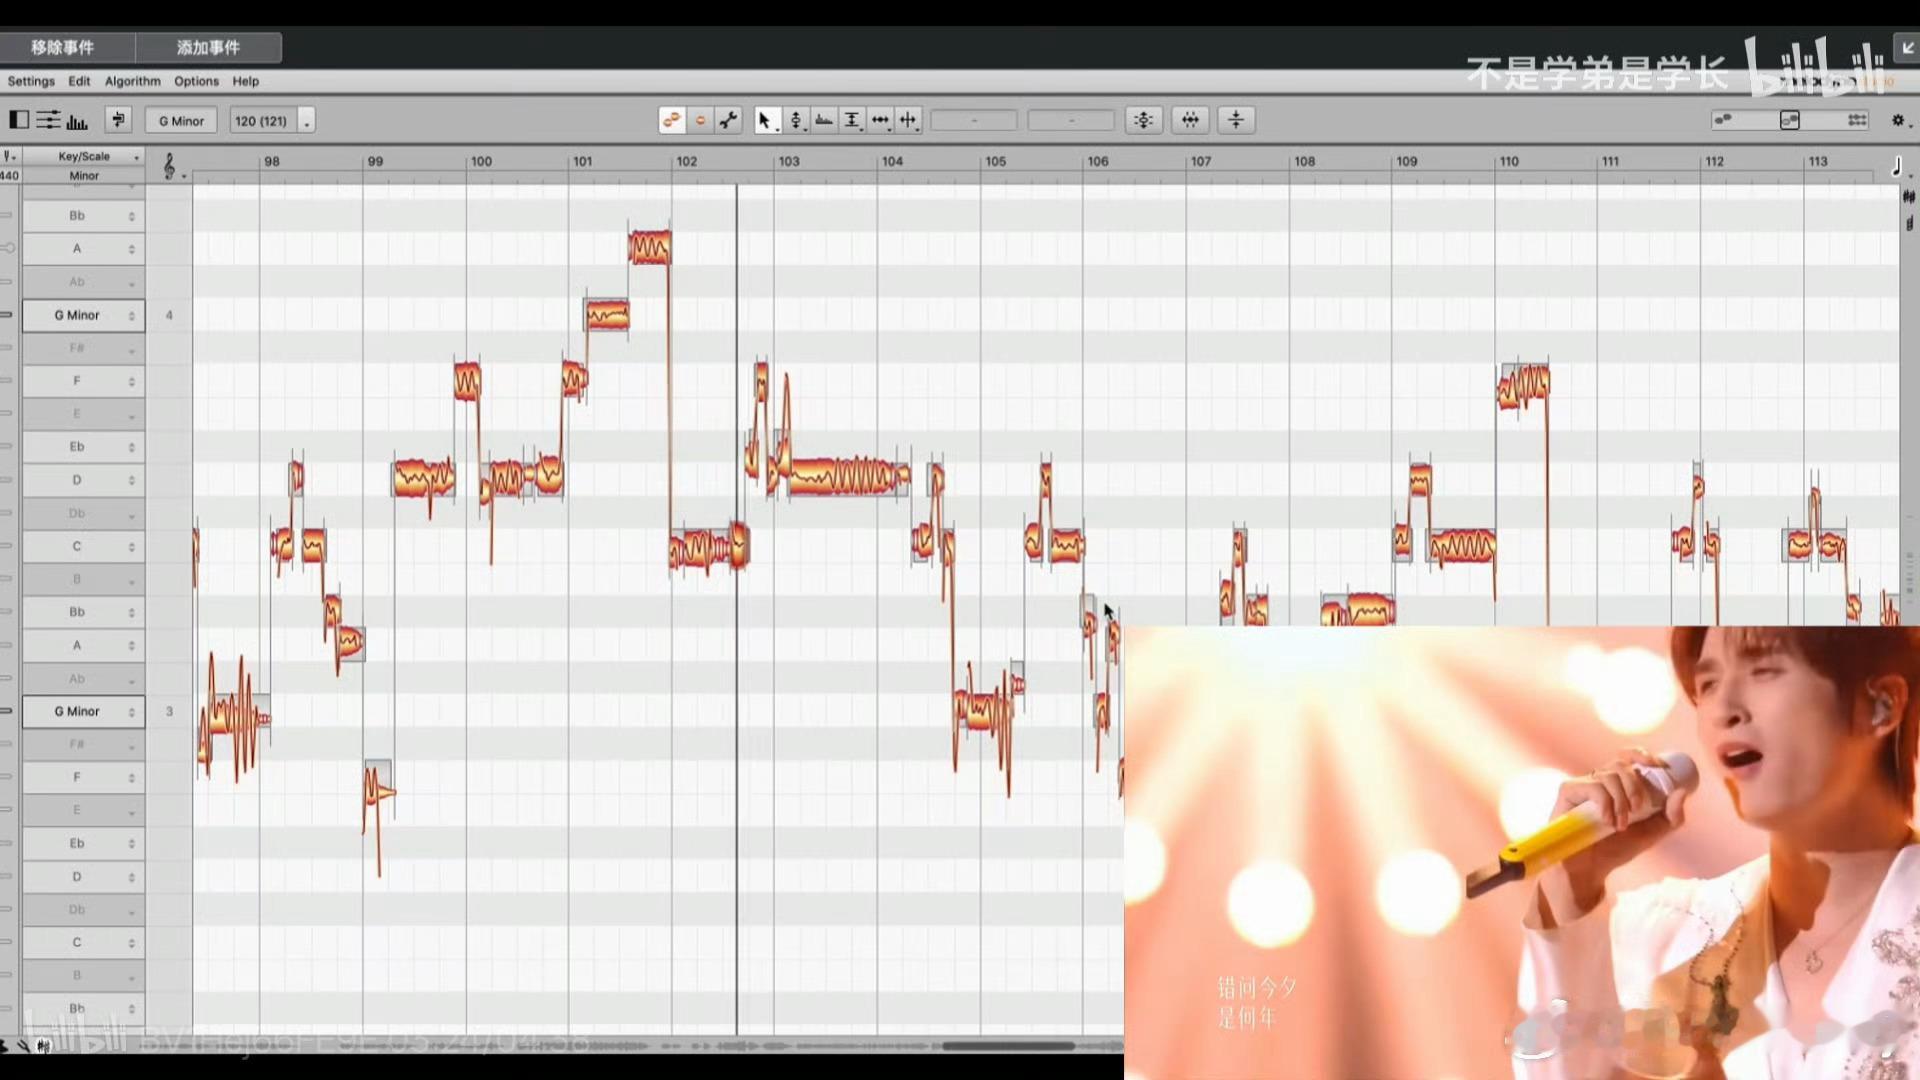Switch to the grid blob view mode
Screen dimensions: 1920x1080
point(1857,120)
